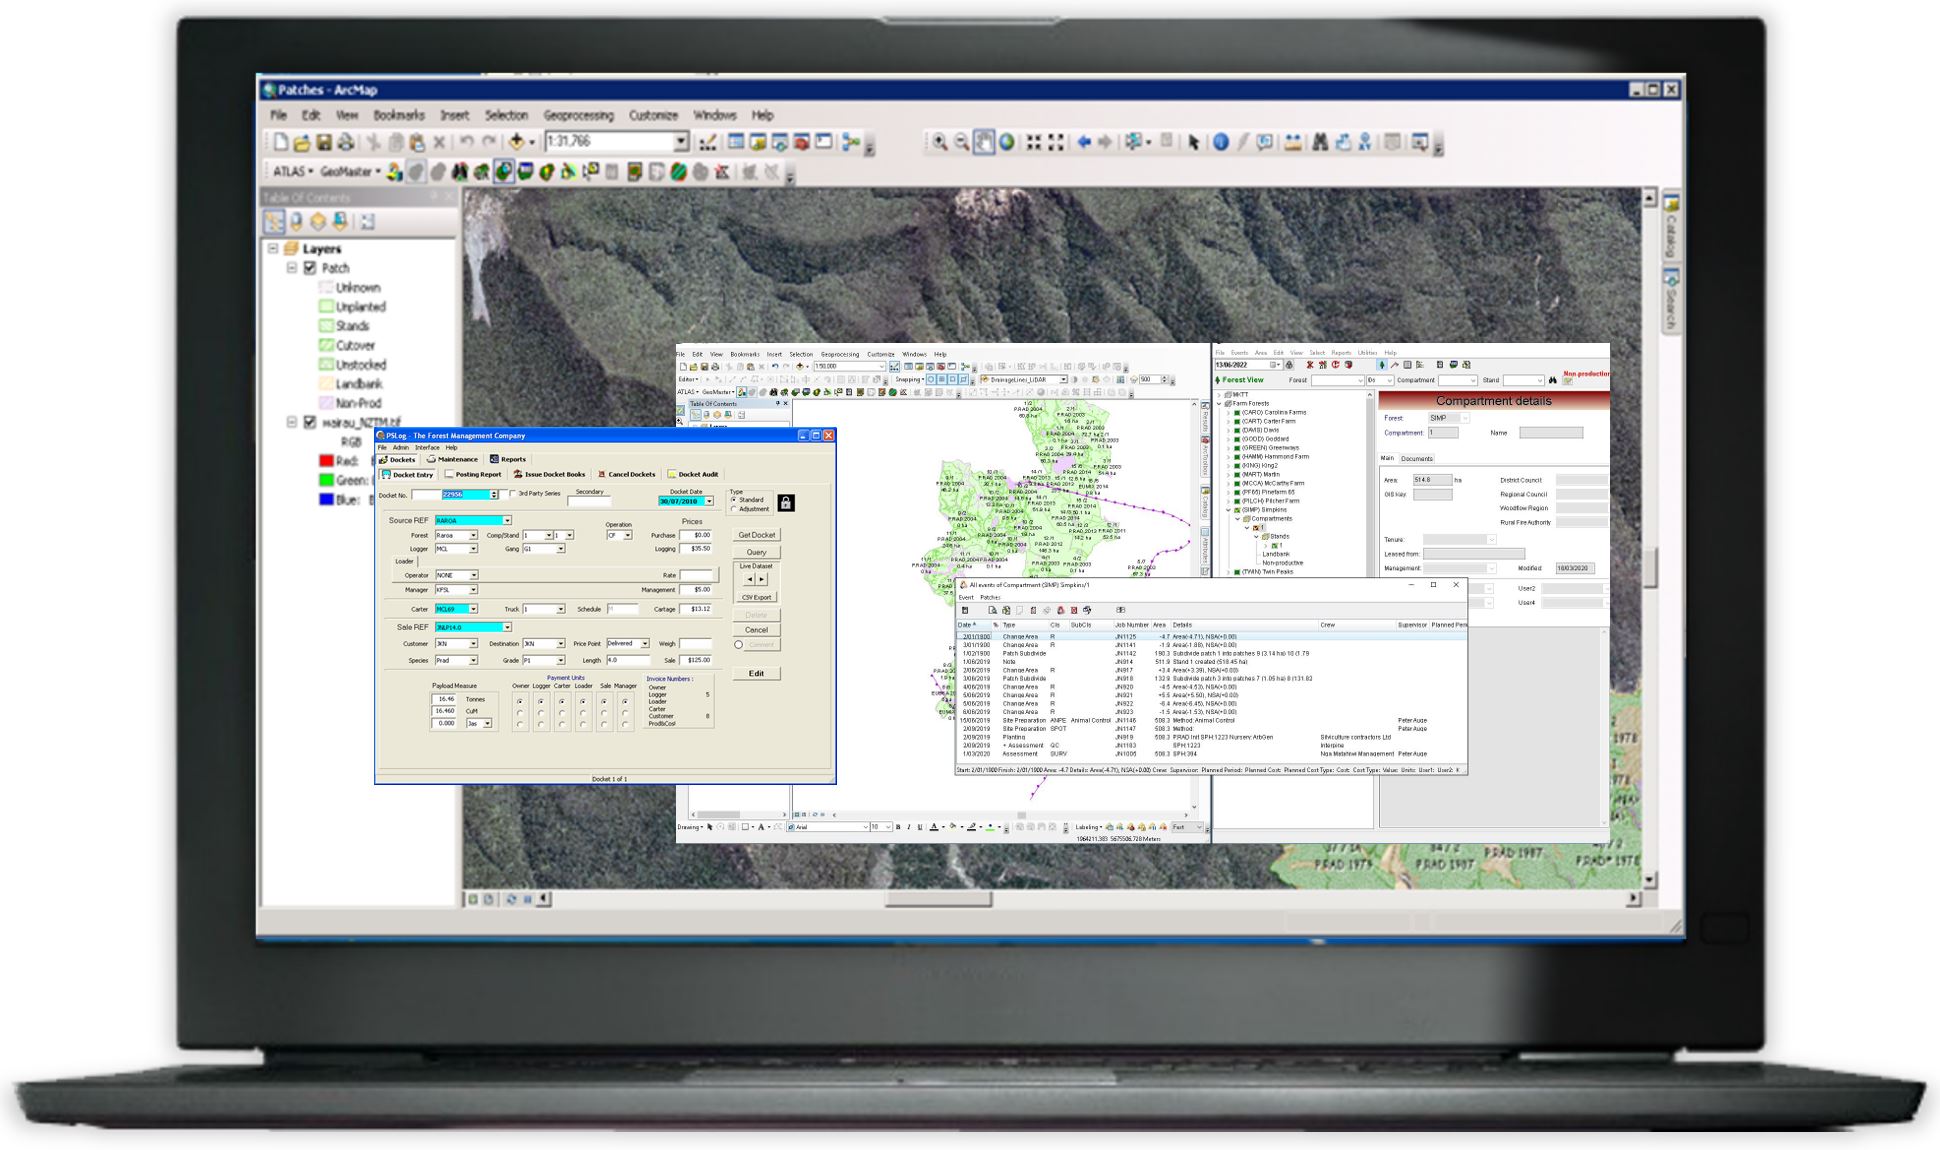Click the black padlock icon in PSLog
Screen dimensions: 1940x1150
786,503
